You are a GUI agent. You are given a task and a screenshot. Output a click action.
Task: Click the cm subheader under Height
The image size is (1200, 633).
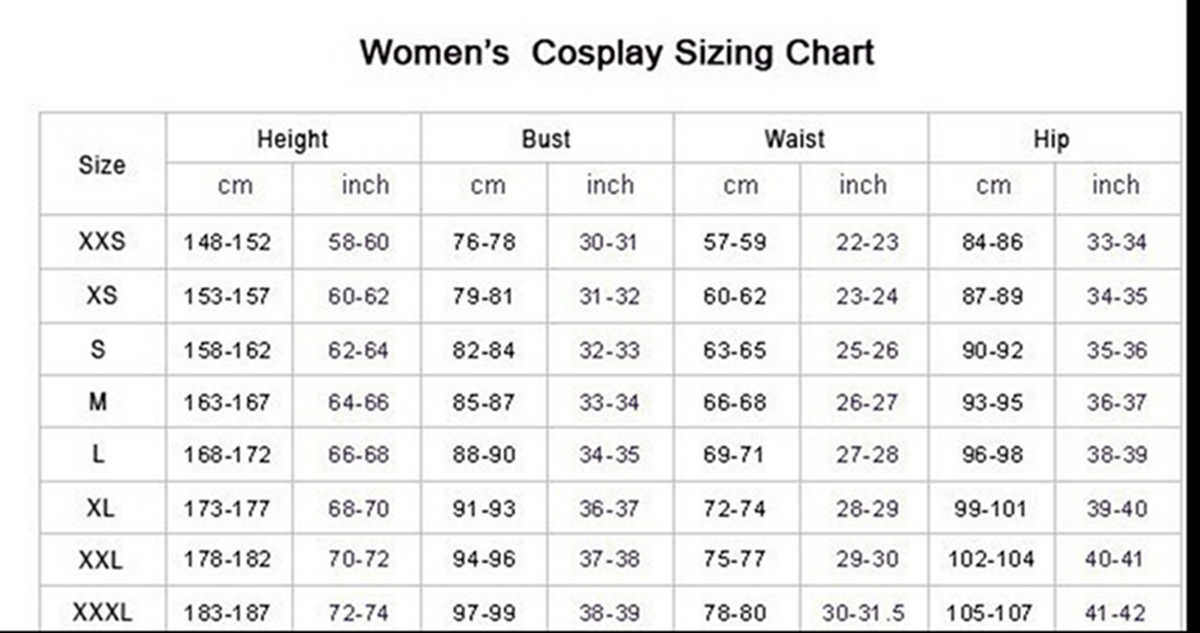[x=235, y=186]
